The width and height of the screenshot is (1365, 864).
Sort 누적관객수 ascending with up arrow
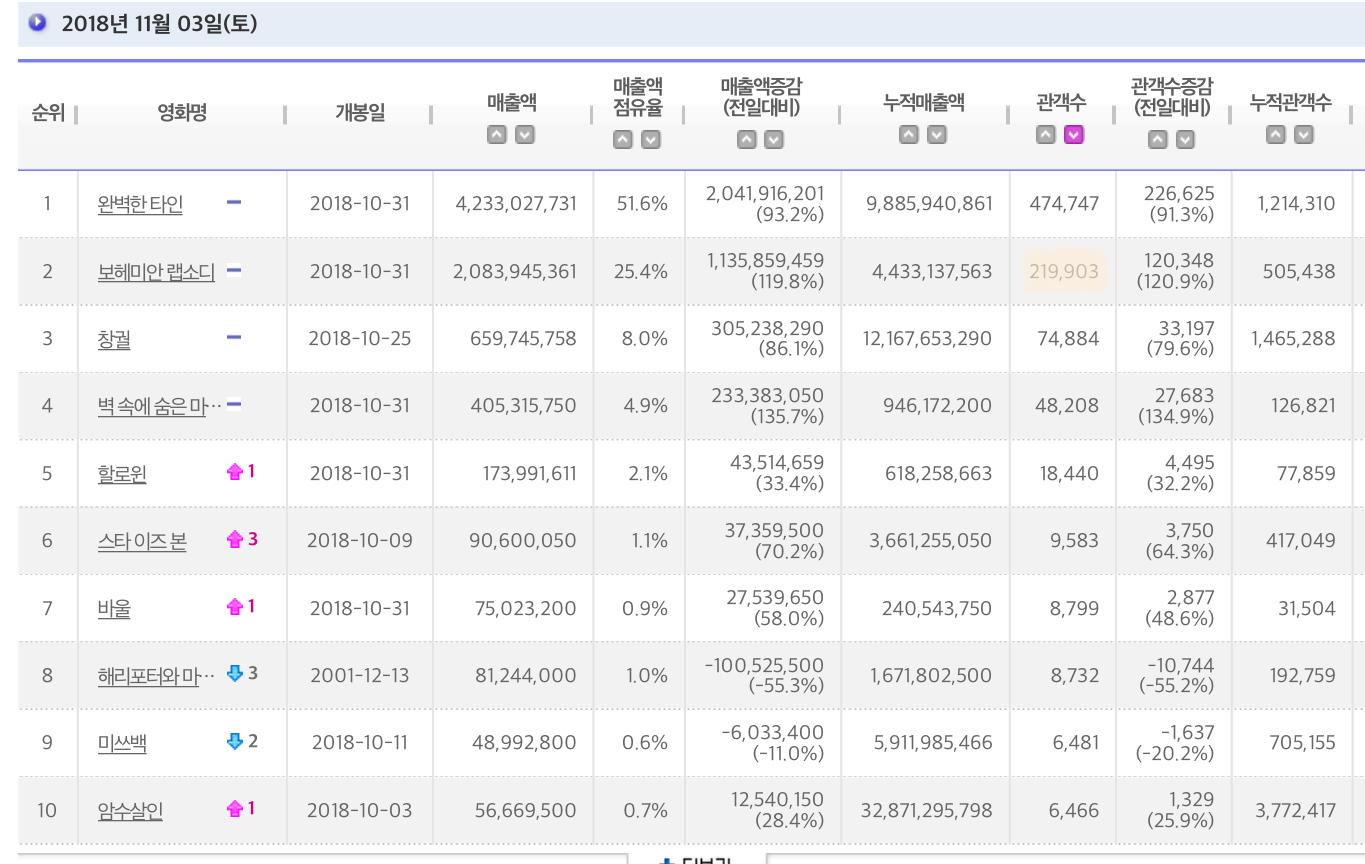click(1276, 135)
